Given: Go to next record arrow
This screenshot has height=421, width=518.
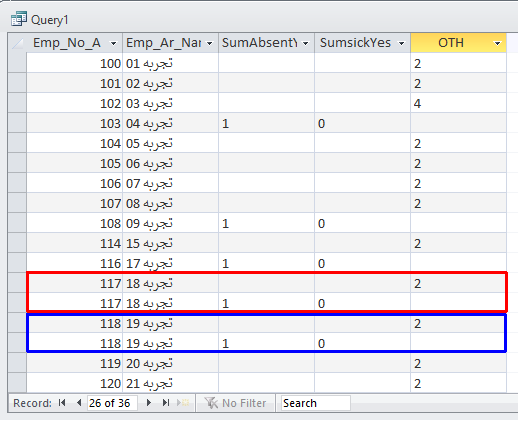Looking at the screenshot, I should coord(149,403).
